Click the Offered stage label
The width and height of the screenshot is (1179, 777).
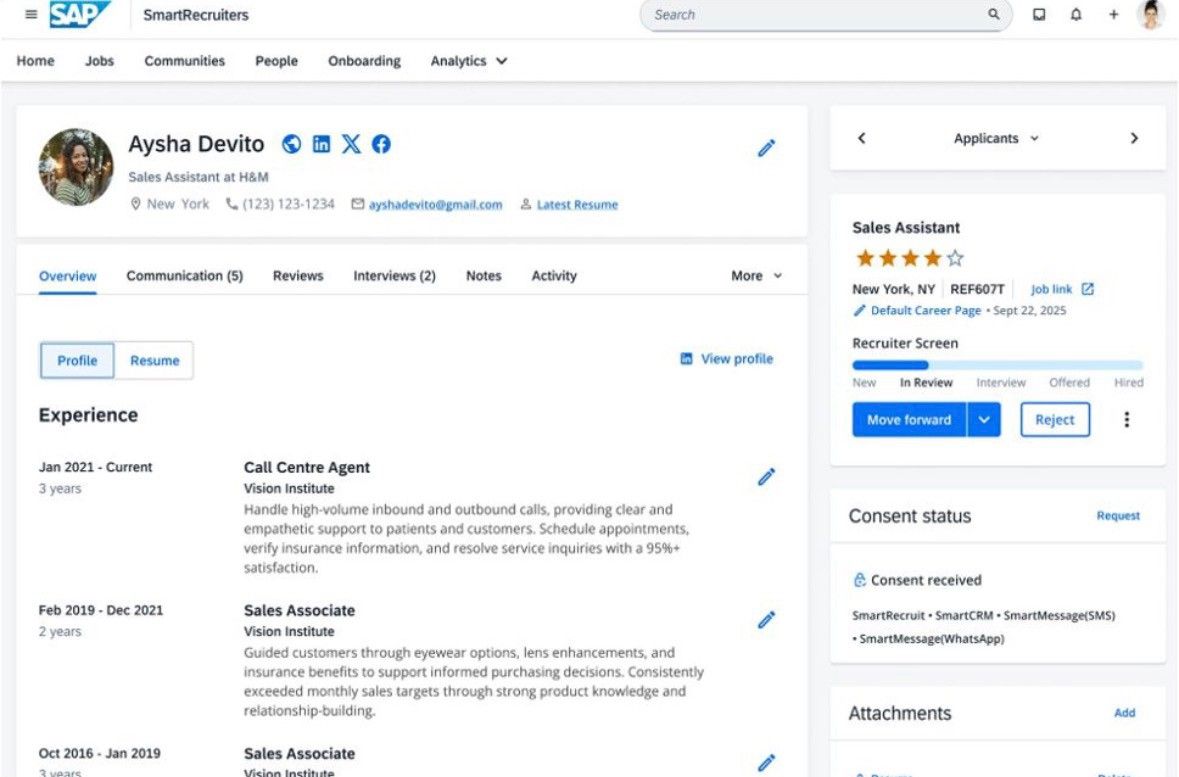[1069, 383]
